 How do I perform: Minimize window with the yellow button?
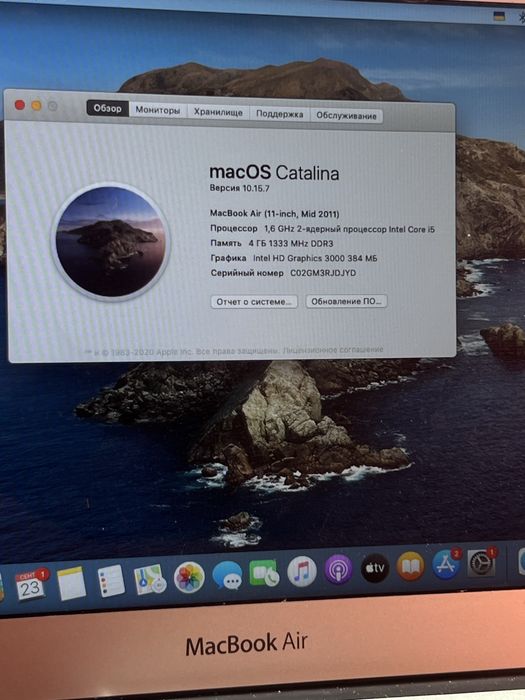click(x=36, y=106)
